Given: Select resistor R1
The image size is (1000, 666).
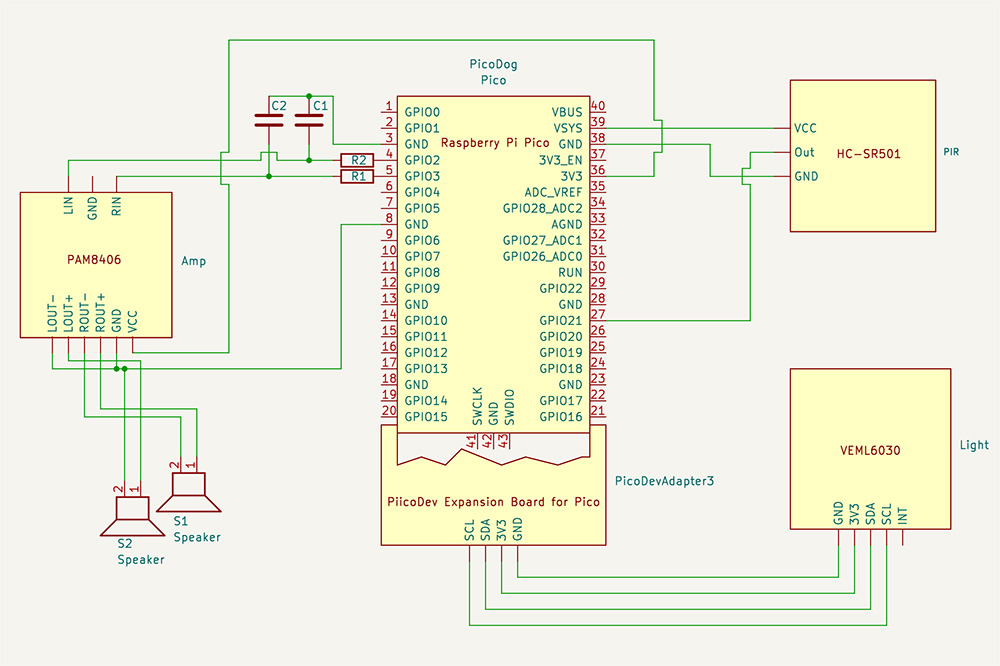Looking at the screenshot, I should 356,177.
